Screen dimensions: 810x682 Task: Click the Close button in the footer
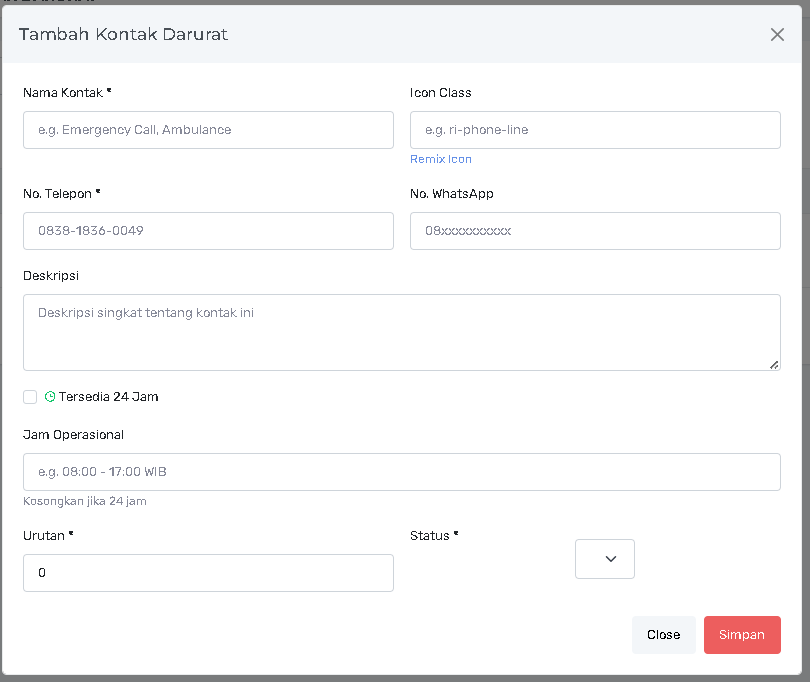coord(663,635)
